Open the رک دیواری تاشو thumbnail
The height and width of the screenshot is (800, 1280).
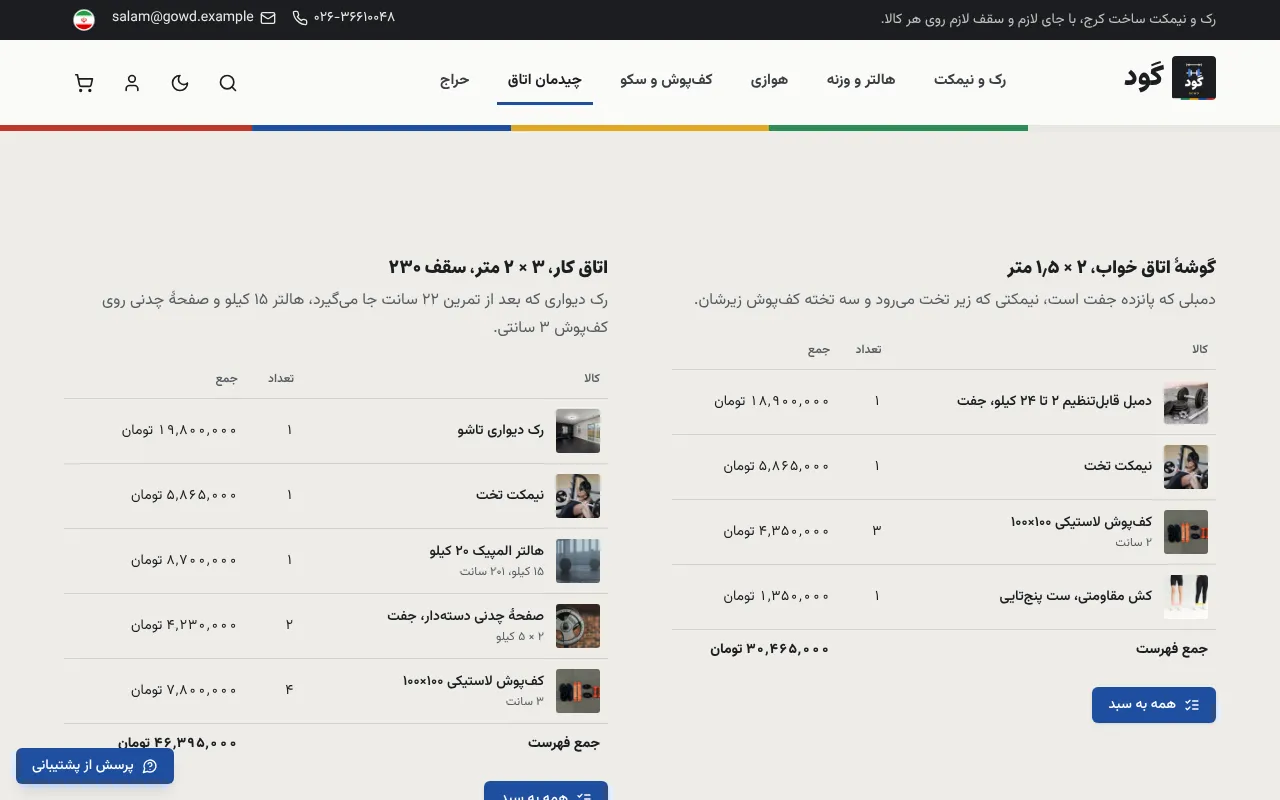click(578, 431)
